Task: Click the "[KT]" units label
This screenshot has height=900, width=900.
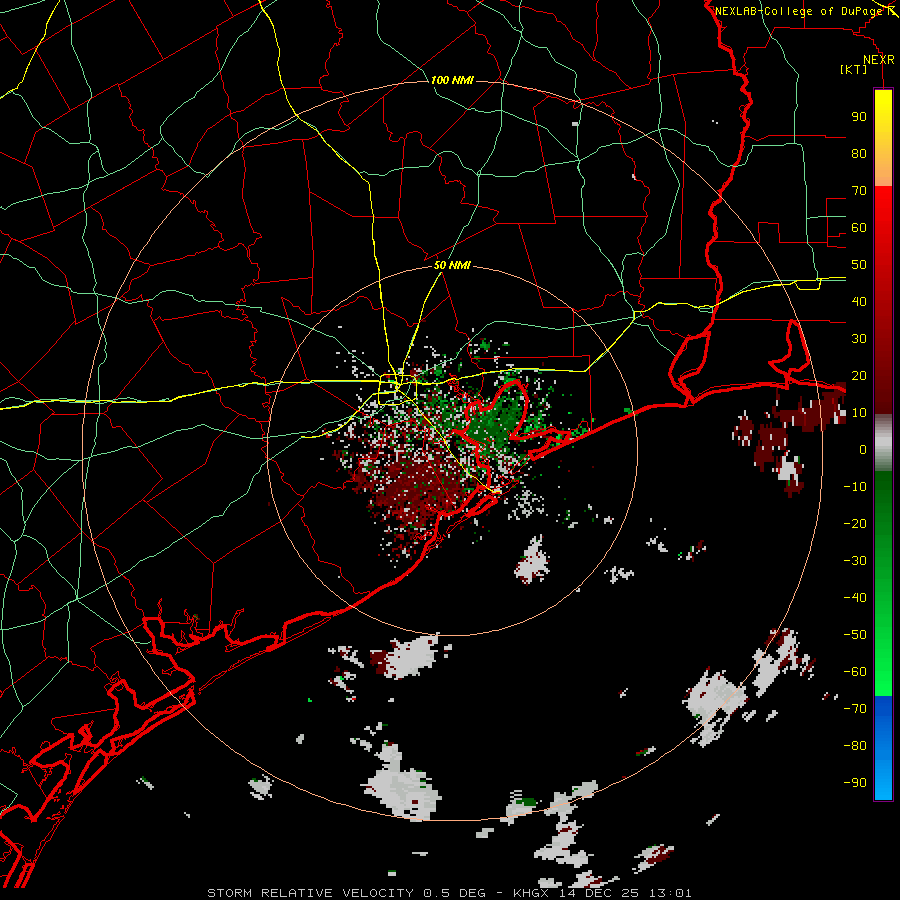Action: click(853, 69)
